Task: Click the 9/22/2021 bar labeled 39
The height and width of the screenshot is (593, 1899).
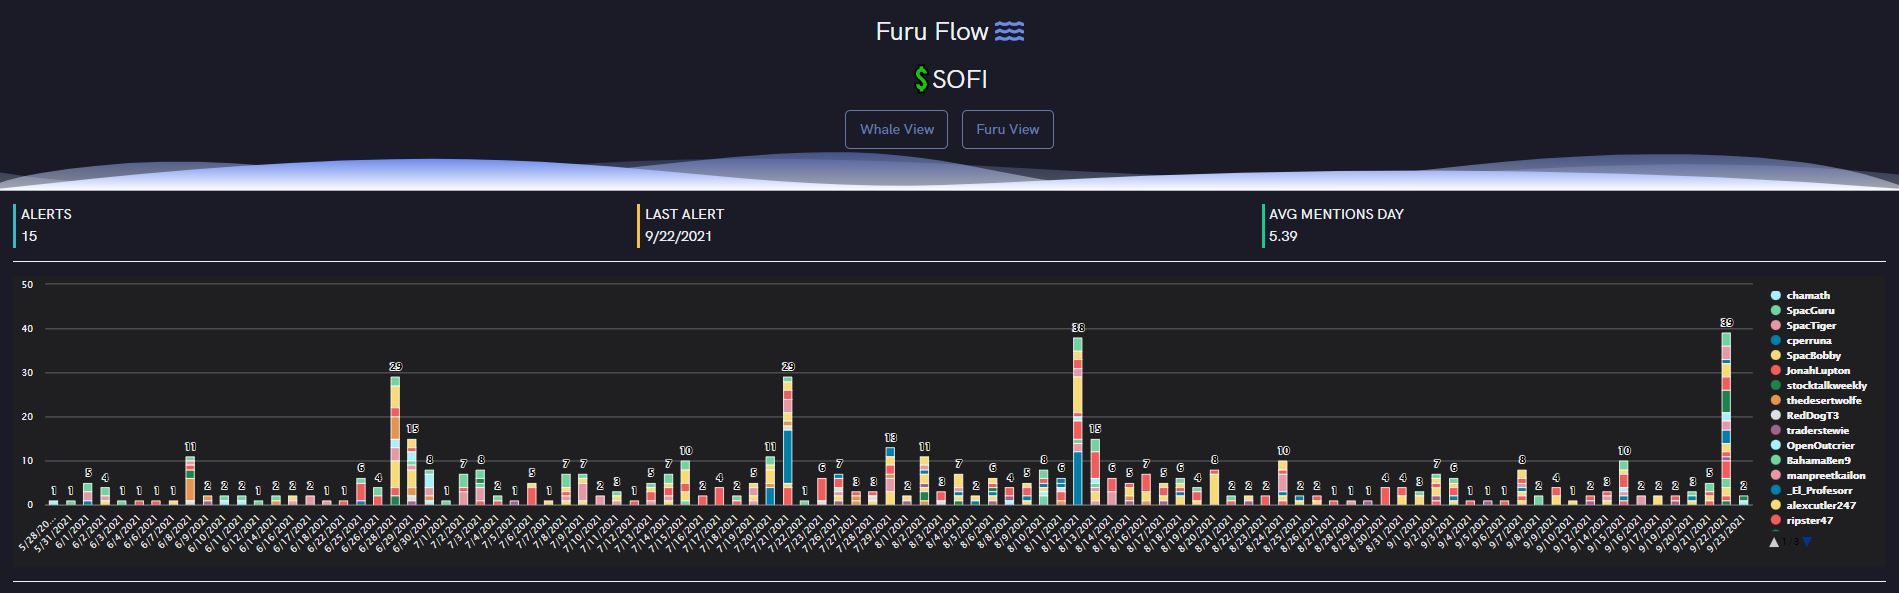Action: coord(1726,418)
